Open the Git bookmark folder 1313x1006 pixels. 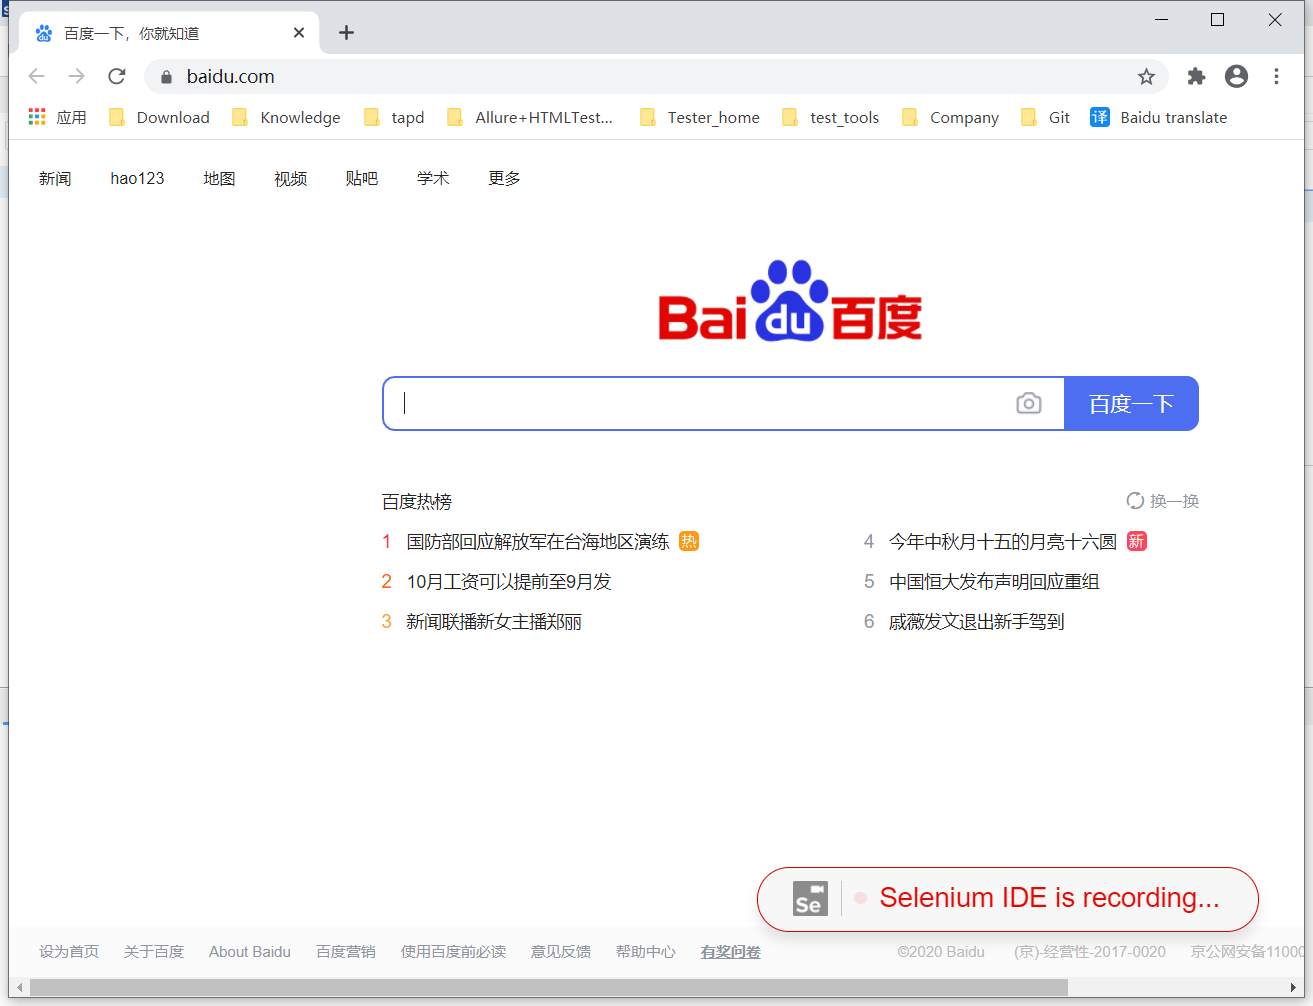tap(1045, 117)
